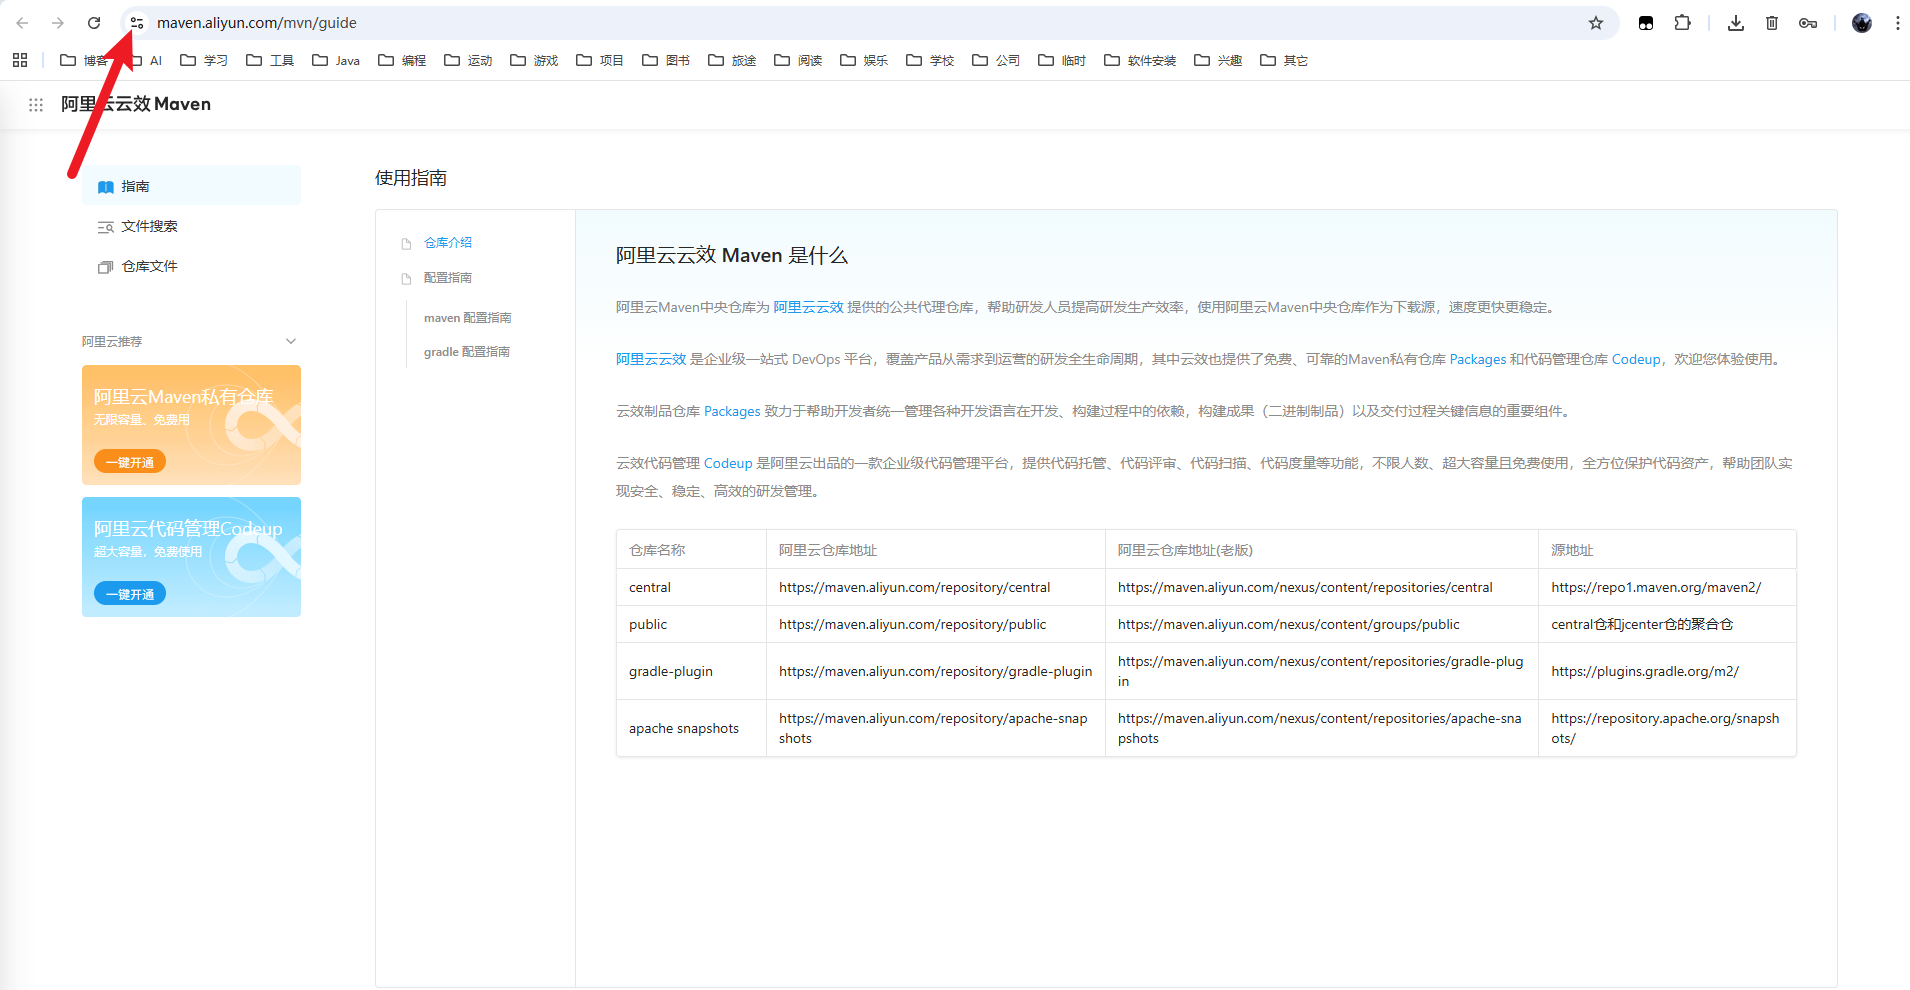Open the Aliyun product grid menu icon
This screenshot has width=1910, height=990.
tap(36, 104)
